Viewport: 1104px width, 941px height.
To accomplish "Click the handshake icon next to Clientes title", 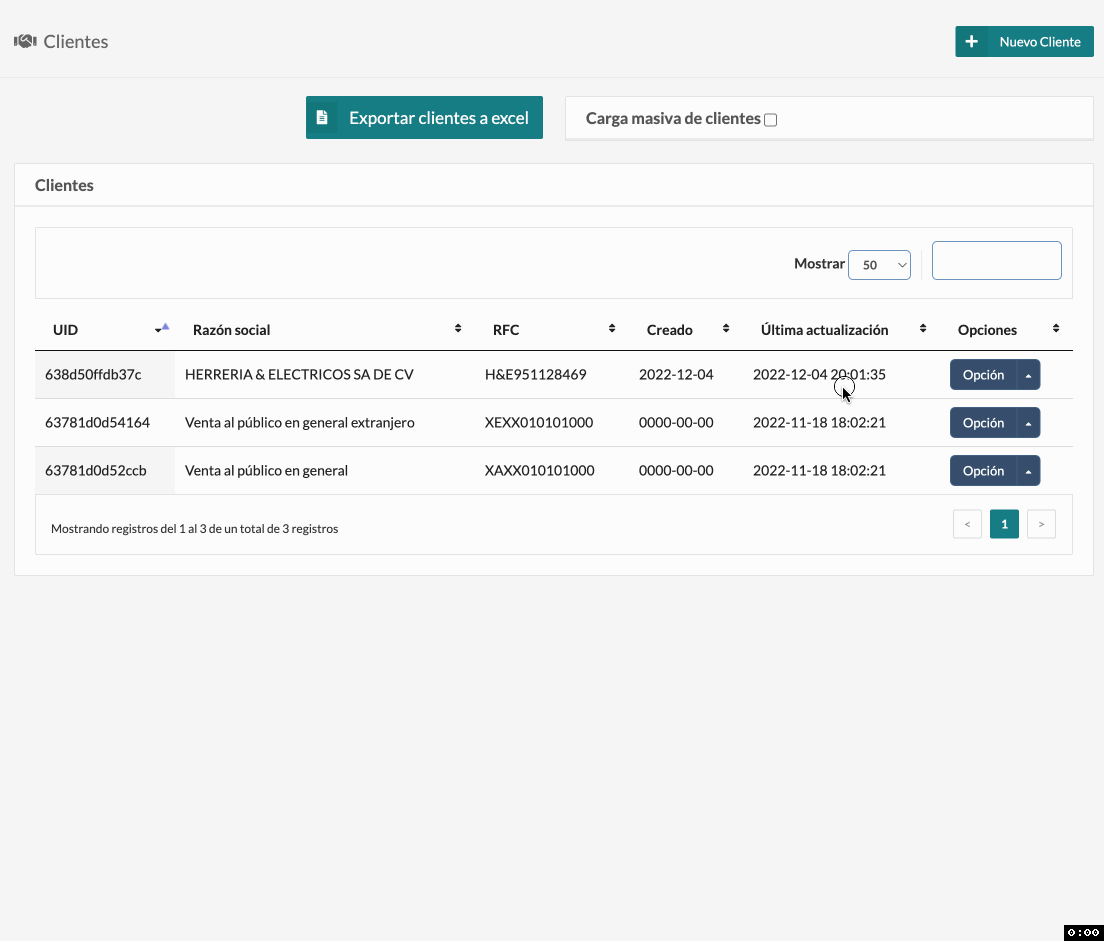I will pos(24,40).
